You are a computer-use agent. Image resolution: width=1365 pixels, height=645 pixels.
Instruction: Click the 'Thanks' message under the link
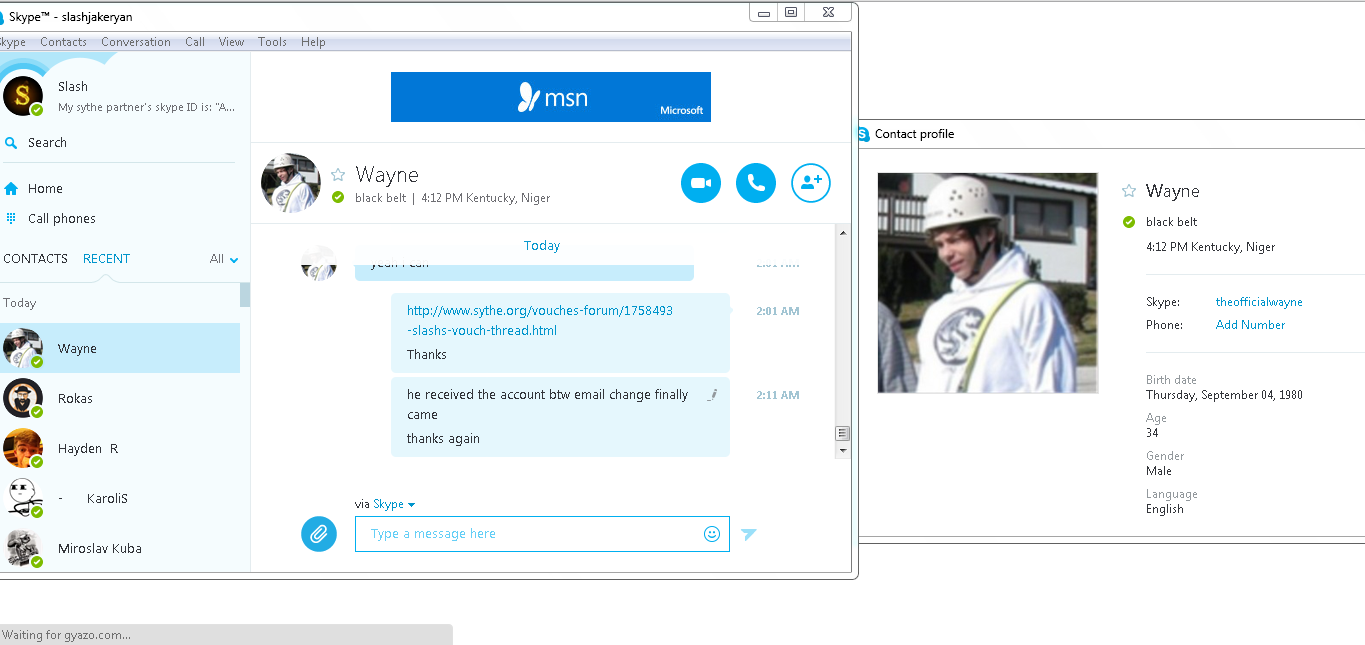[x=427, y=355]
